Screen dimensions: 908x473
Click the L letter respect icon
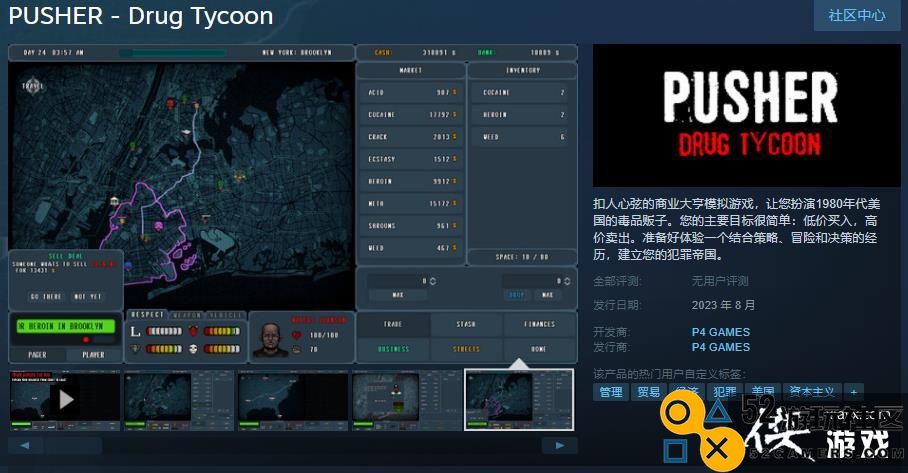(x=135, y=331)
